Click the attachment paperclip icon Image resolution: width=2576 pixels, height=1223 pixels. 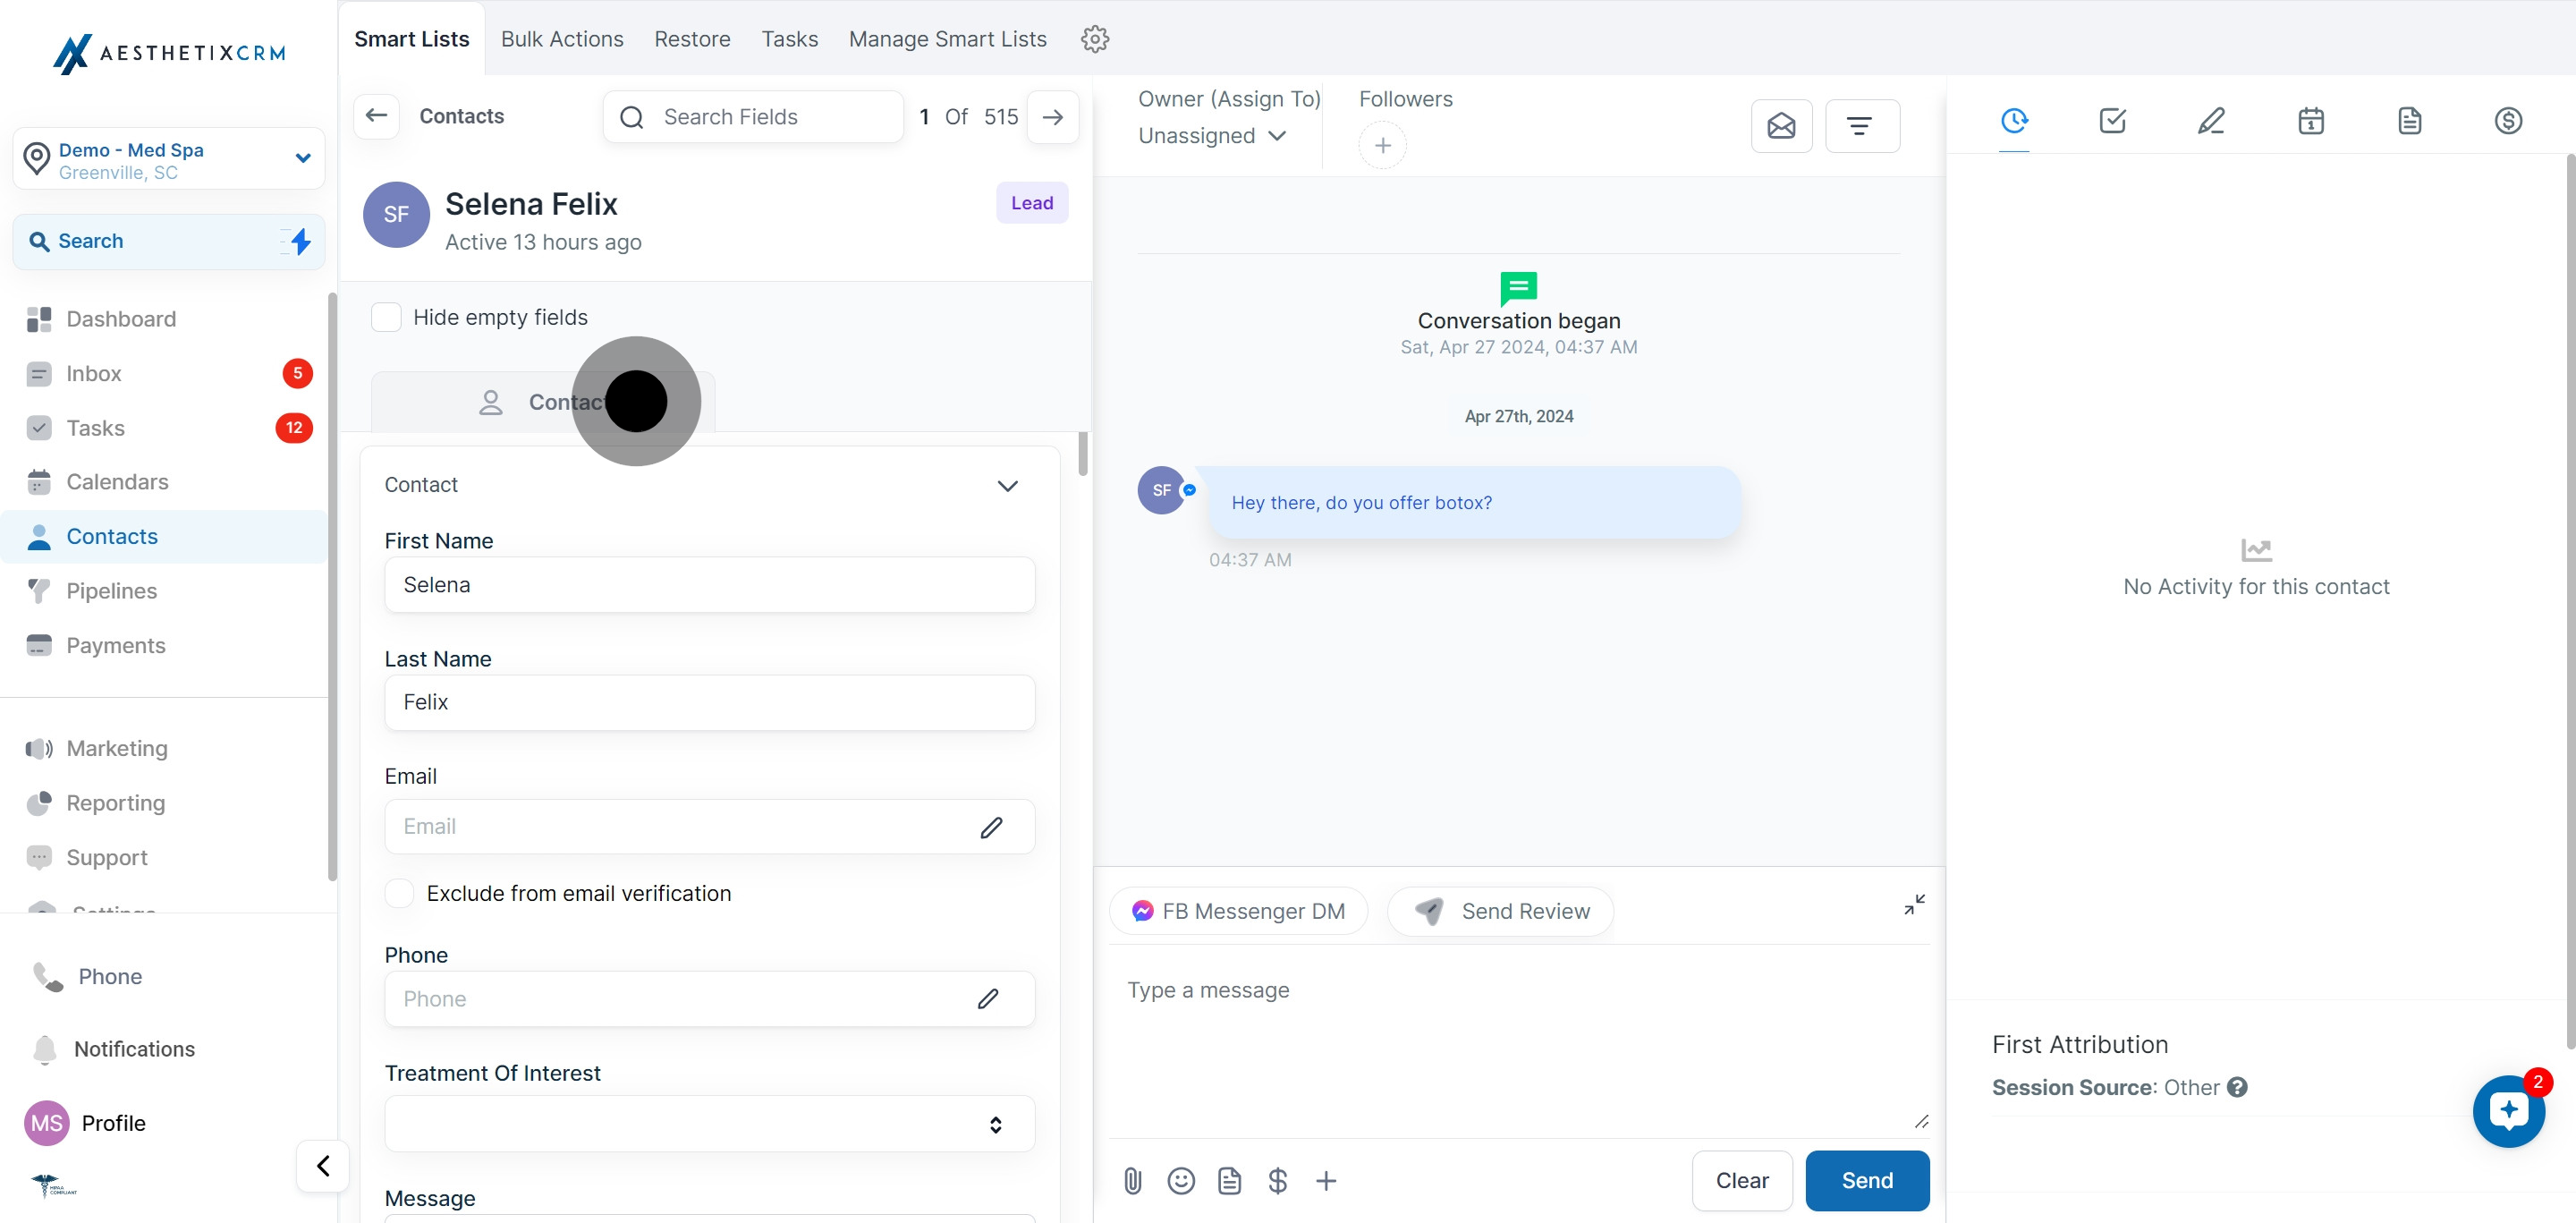pos(1132,1181)
